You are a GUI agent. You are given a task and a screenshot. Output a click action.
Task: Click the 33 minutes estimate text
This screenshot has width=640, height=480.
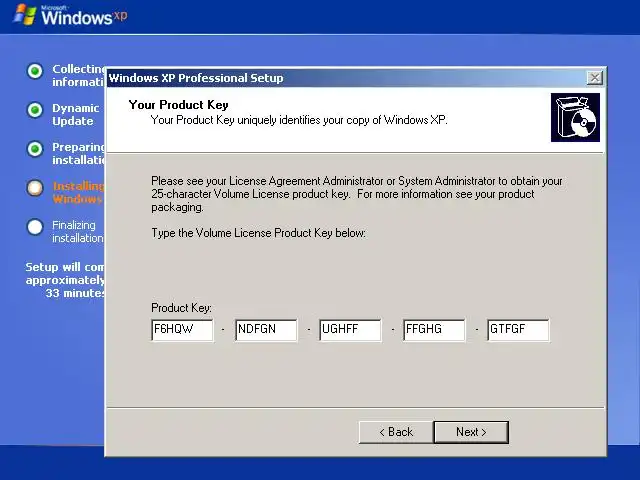(75, 293)
